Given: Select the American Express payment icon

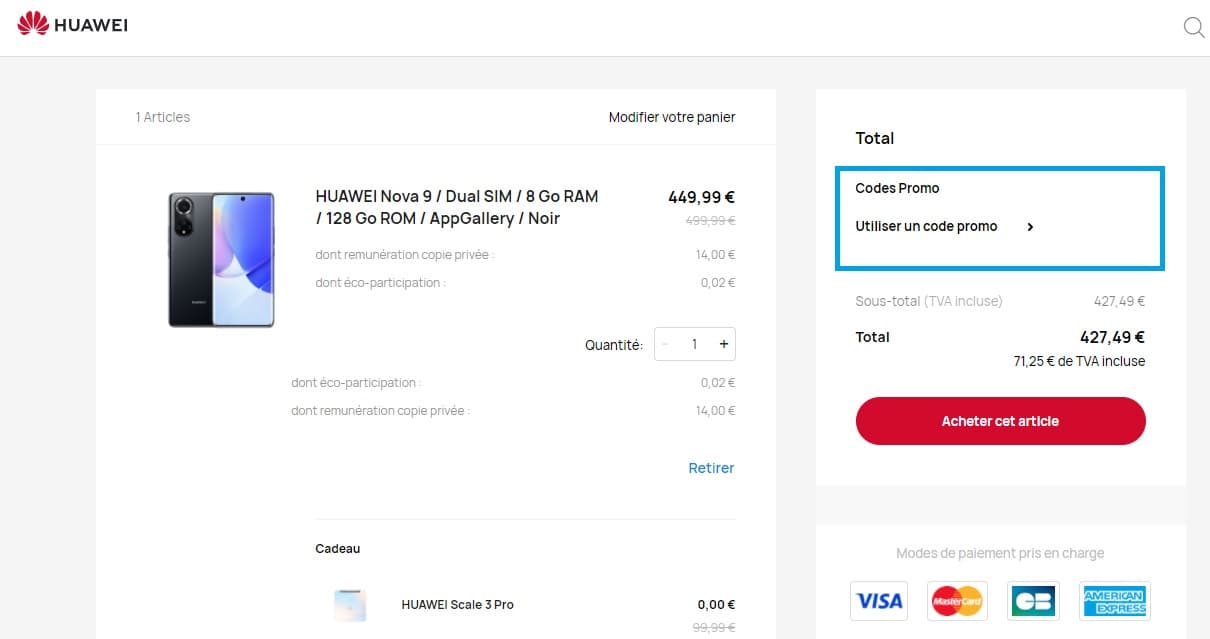Looking at the screenshot, I should (x=1115, y=600).
